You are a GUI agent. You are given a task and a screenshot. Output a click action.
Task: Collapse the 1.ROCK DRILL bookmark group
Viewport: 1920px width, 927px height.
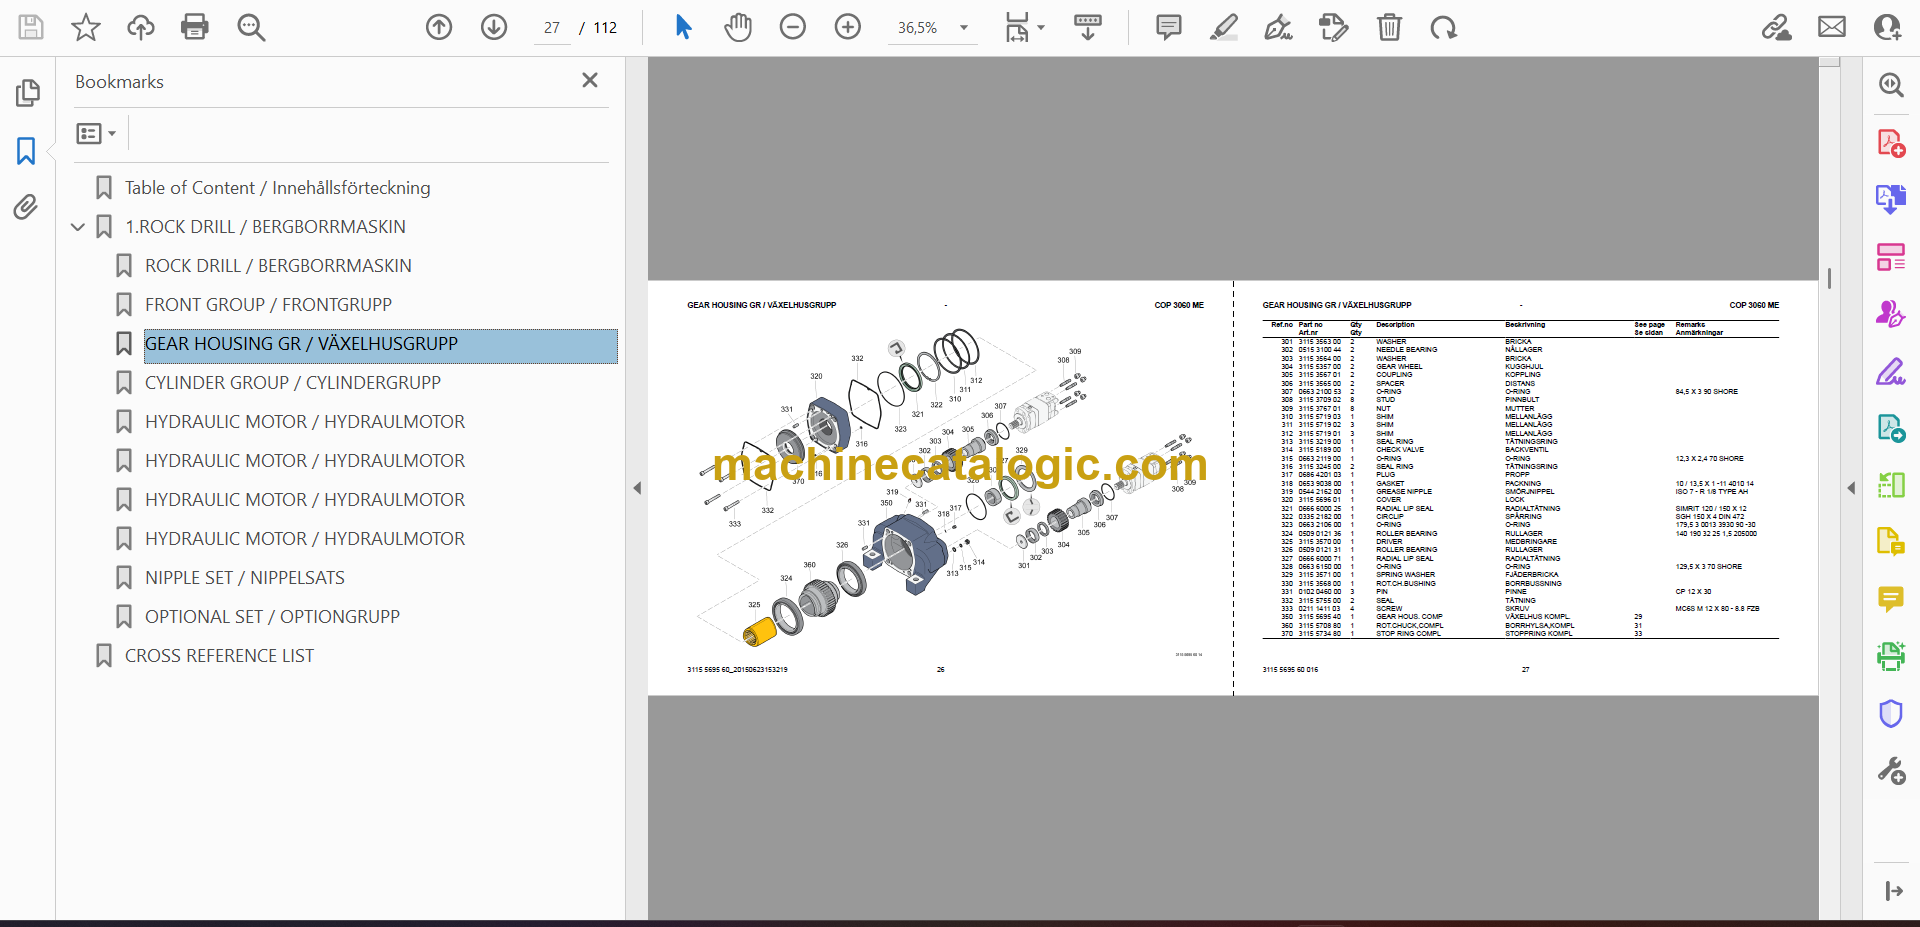point(78,227)
